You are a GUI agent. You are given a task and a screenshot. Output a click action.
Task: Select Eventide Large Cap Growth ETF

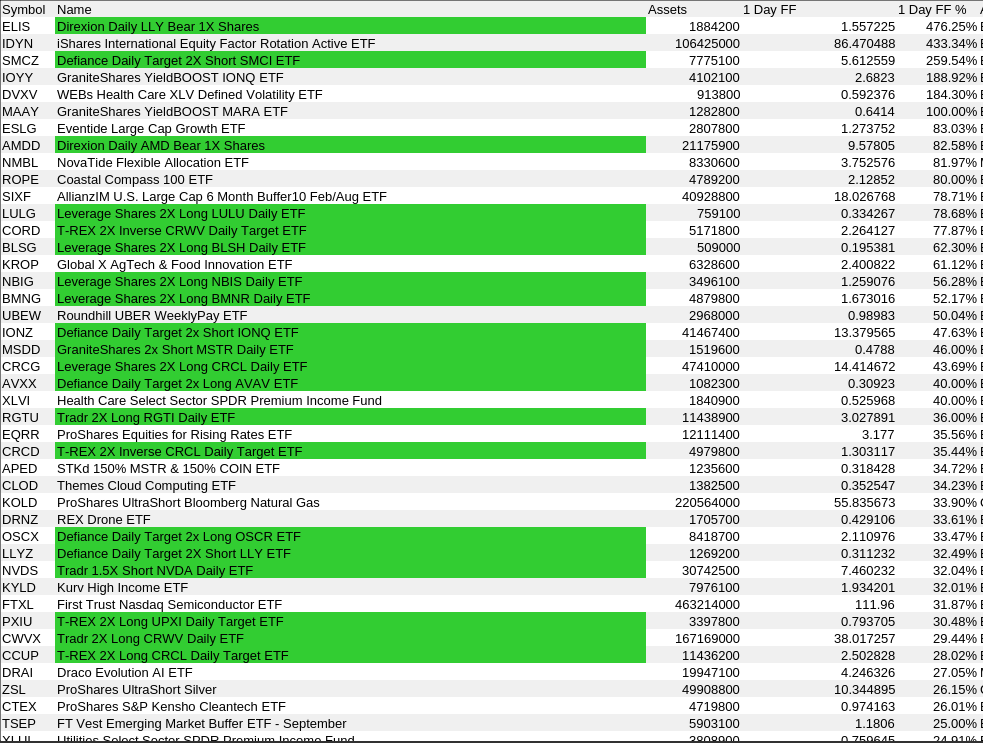pyautogui.click(x=151, y=128)
